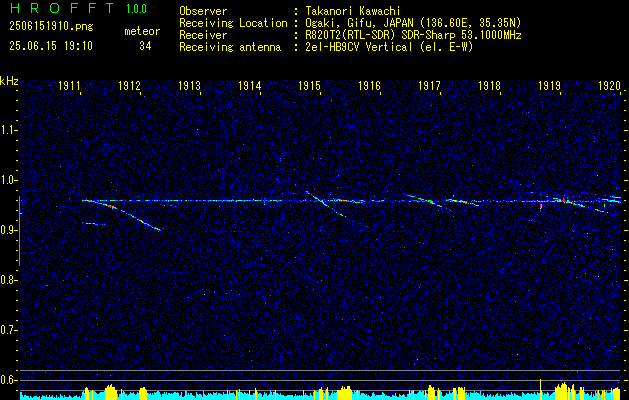Select receiver R820T2(RTL-SDR) SDR-Sharp 53.1000MHz text
Image resolution: width=629 pixels, height=400 pixels.
[x=413, y=35]
